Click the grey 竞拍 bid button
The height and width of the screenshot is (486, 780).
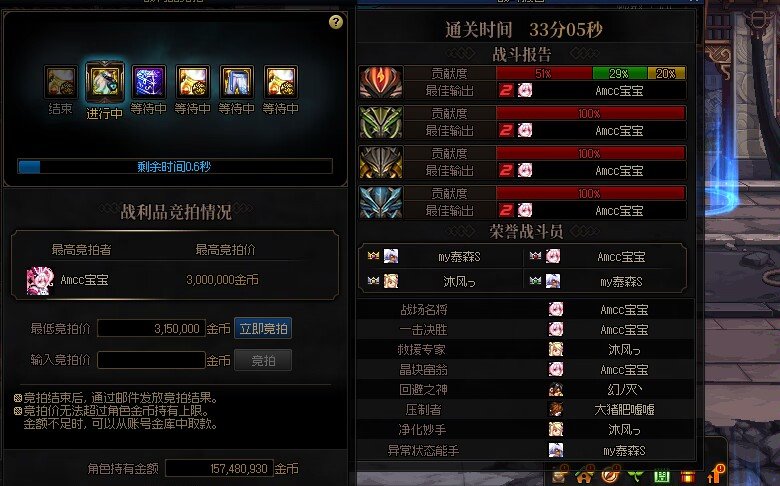point(263,360)
